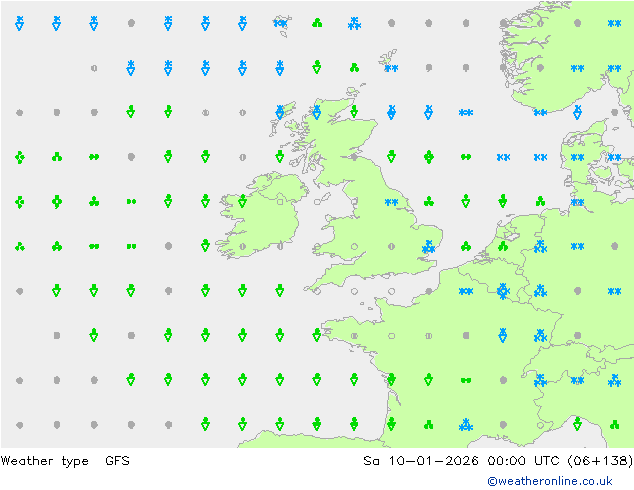Click the blue double-snowflake symbol over northeast England

tap(391, 202)
